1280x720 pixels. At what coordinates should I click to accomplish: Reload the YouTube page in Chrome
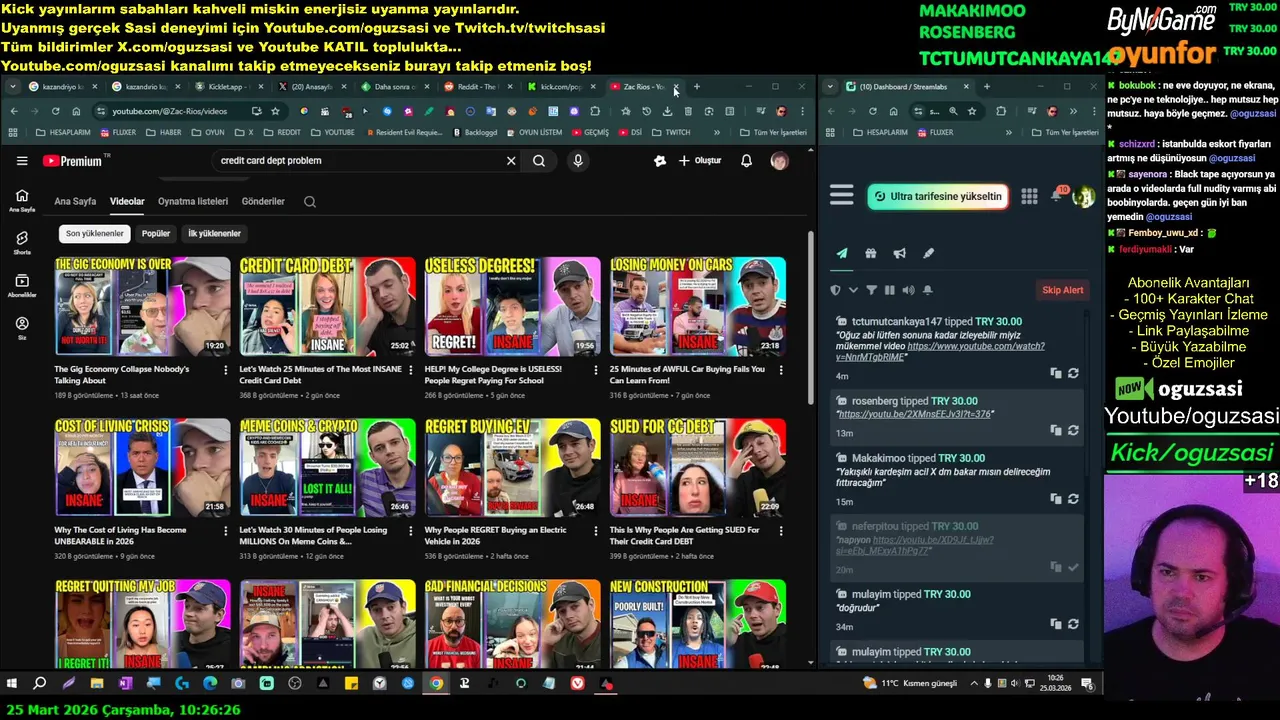[x=55, y=111]
